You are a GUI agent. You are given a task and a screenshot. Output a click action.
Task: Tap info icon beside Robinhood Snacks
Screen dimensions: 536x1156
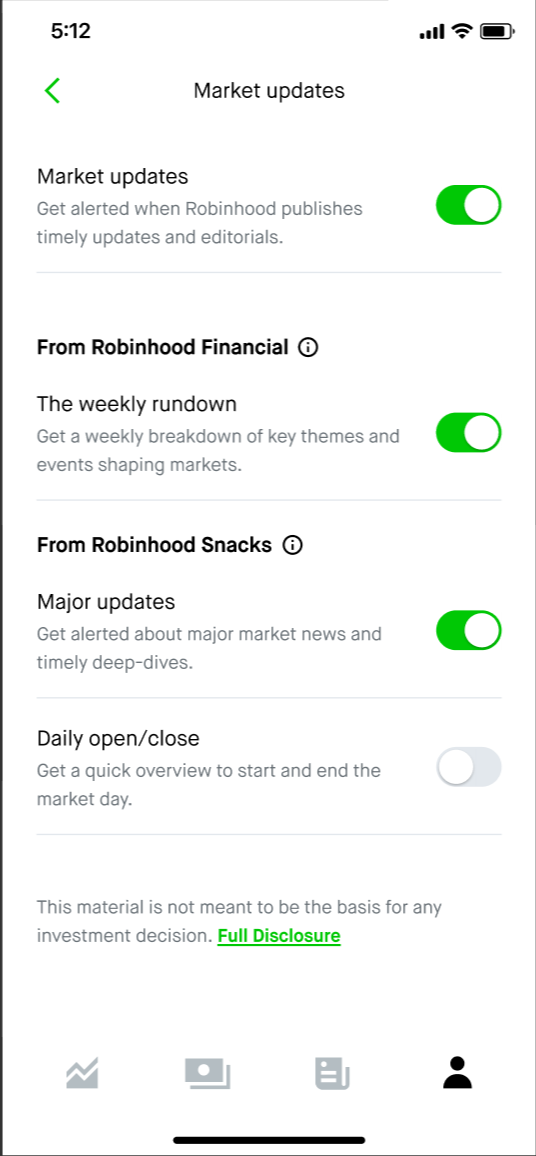pos(293,545)
